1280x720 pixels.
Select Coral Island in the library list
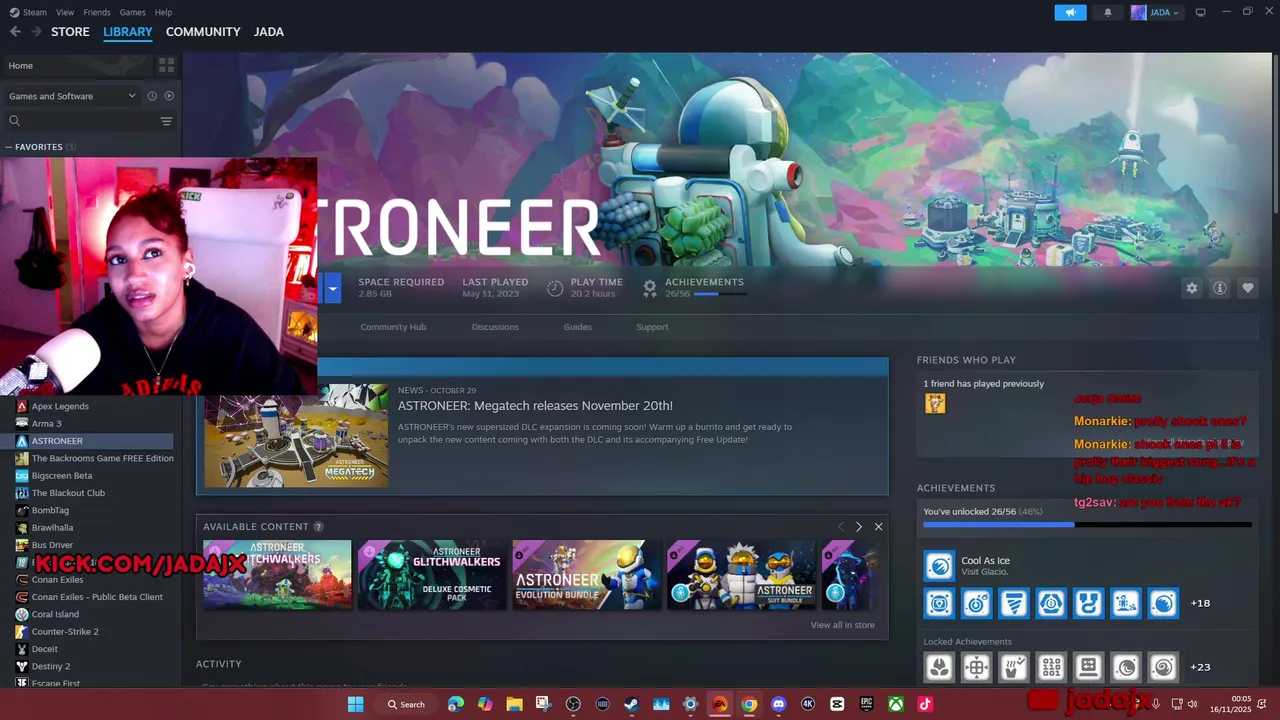tap(55, 614)
